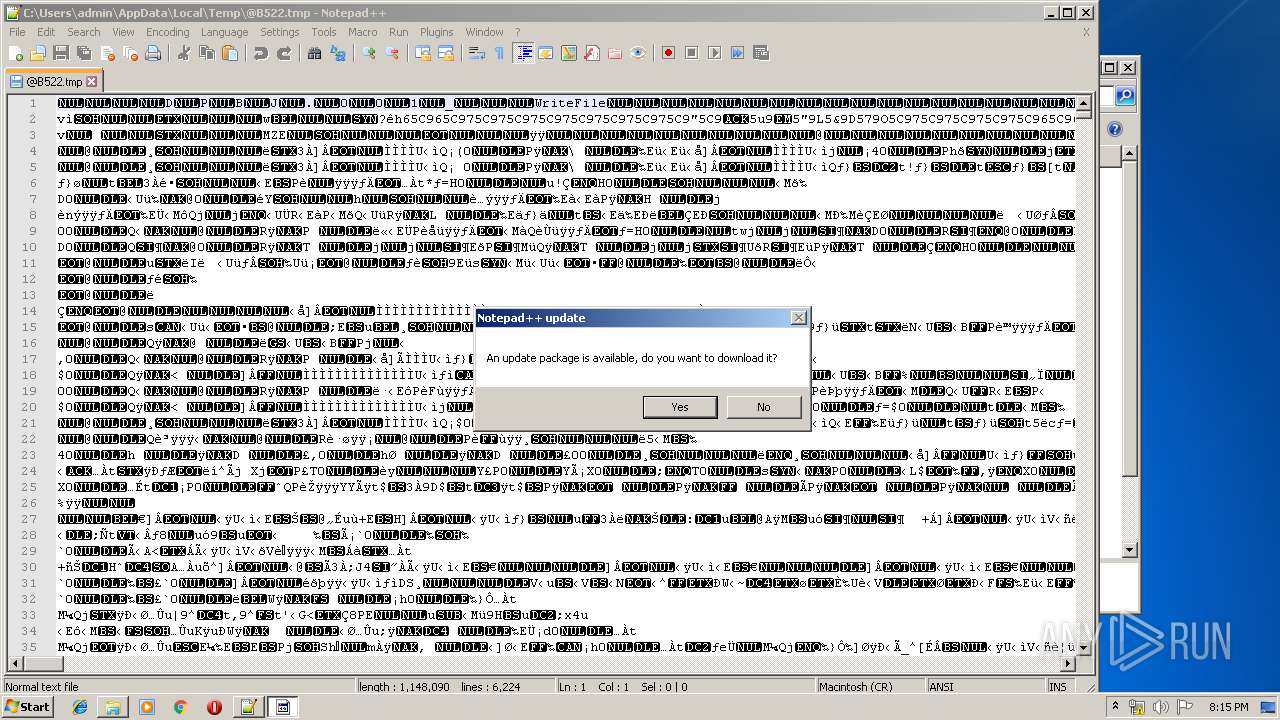Toggle synchronize vertical scrolling icon
Image resolution: width=1280 pixels, height=720 pixels.
(422, 53)
